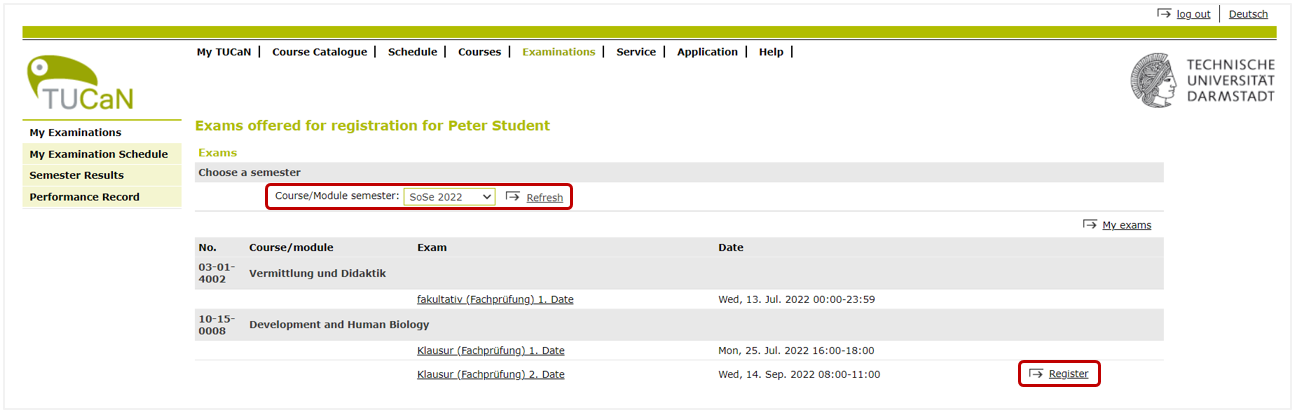Screen dimensions: 1295x412
Task: Open fakultativ (Fachprüfung) 1. Date exam
Action: click(x=495, y=299)
